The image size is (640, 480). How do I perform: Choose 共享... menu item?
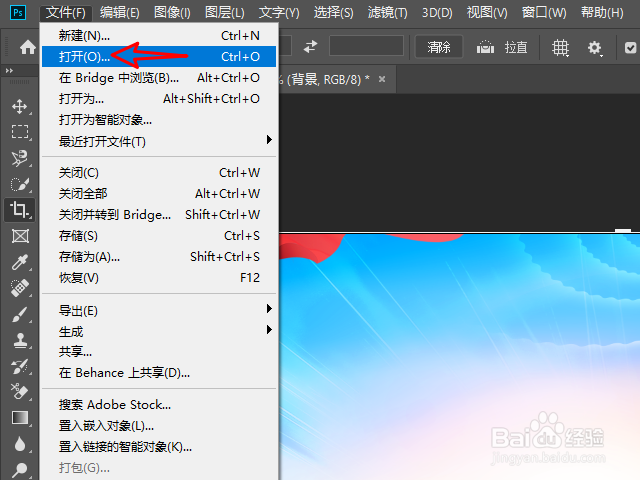point(159,351)
